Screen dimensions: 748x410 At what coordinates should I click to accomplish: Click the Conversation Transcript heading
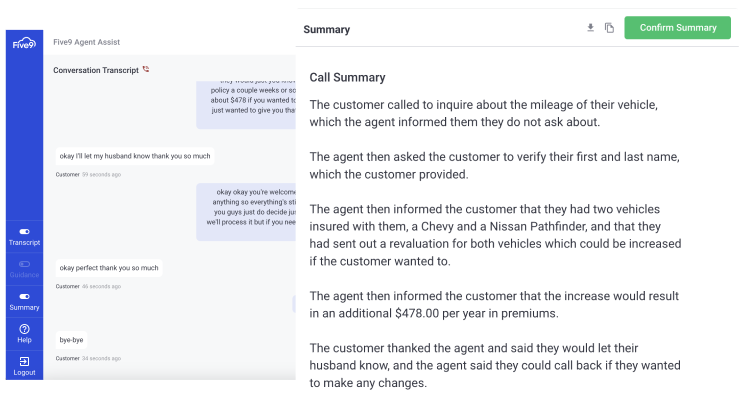(x=96, y=70)
